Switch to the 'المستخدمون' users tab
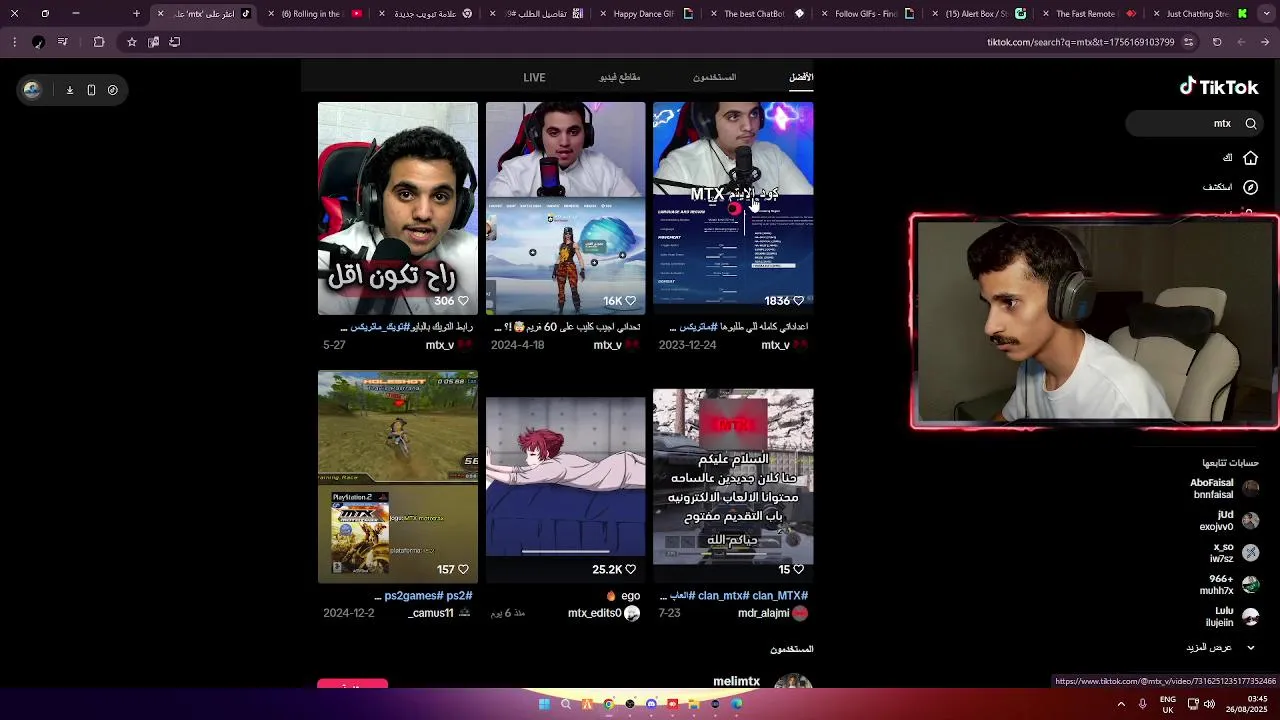Image resolution: width=1280 pixels, height=720 pixels. pos(714,78)
